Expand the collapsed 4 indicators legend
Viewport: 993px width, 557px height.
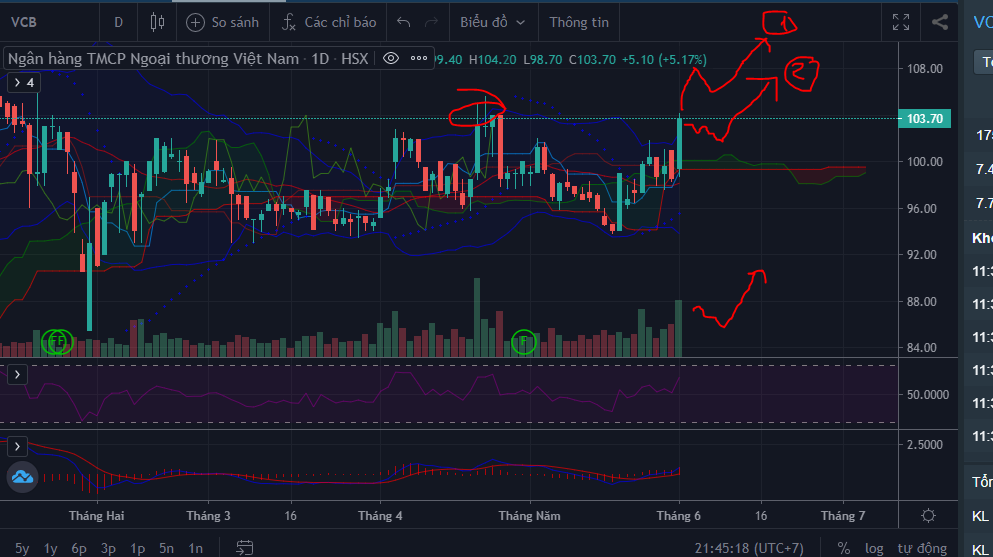point(24,82)
